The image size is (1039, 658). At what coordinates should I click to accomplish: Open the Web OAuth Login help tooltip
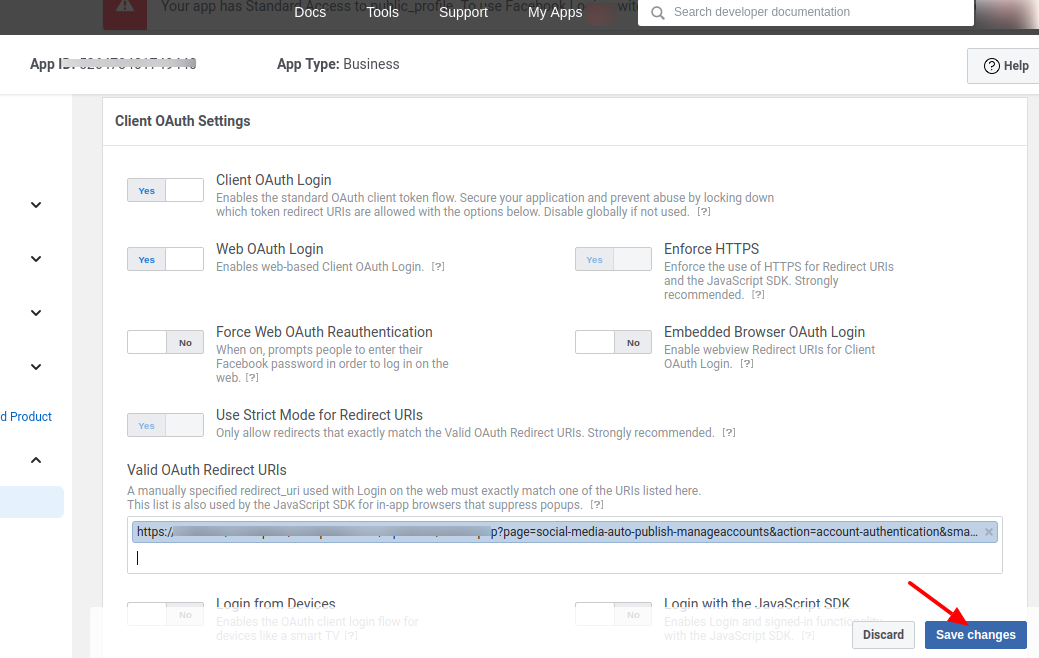tap(438, 266)
